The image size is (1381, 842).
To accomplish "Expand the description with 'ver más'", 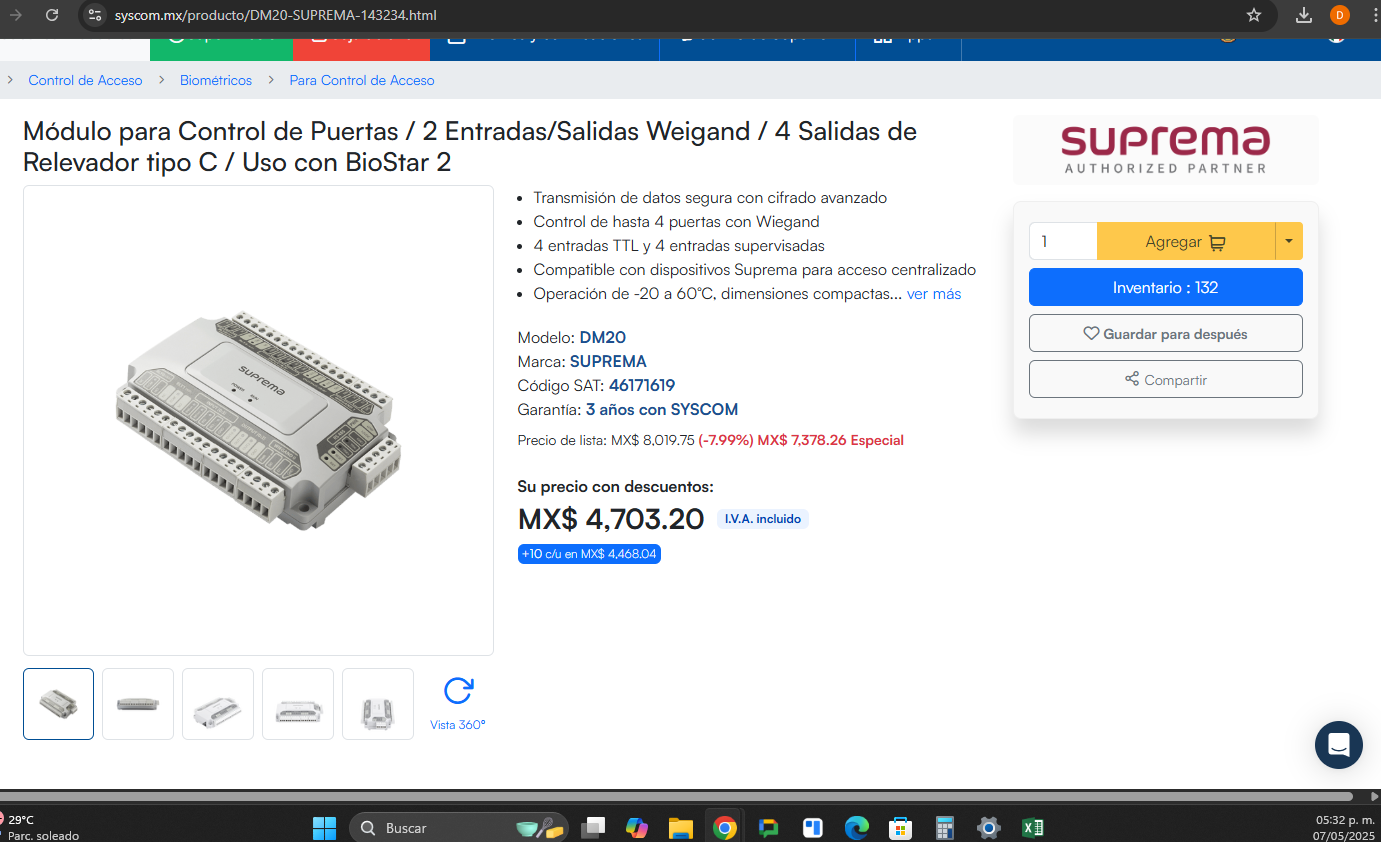I will pos(934,294).
